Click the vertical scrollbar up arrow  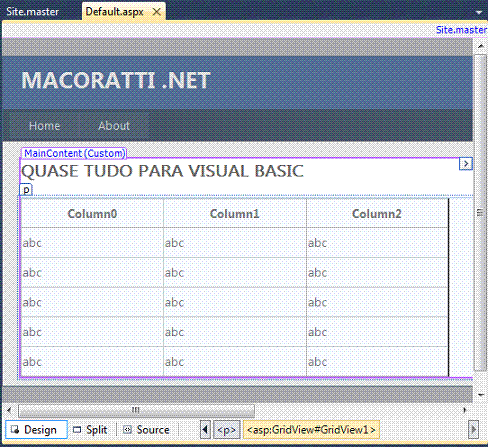480,46
